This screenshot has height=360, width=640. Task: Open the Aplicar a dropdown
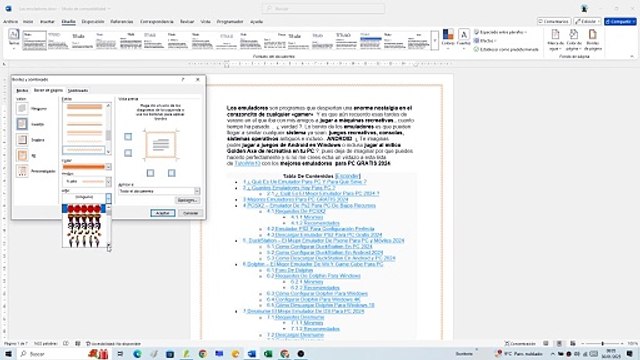click(197, 191)
